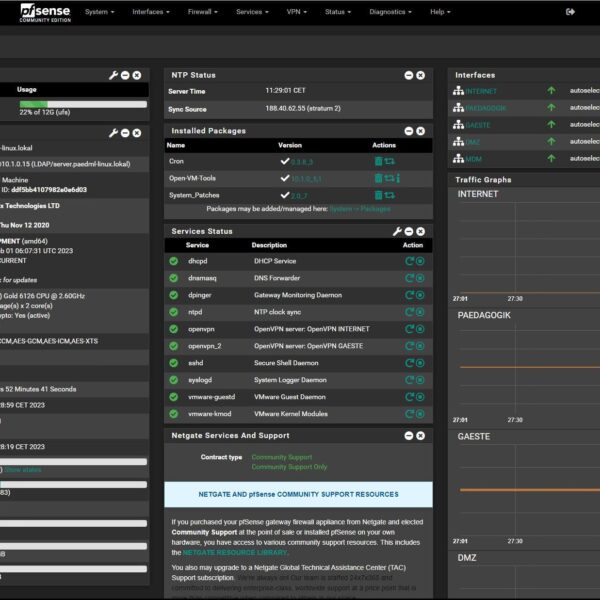Open the DMZ interface link
The image size is (600, 600).
tap(473, 142)
